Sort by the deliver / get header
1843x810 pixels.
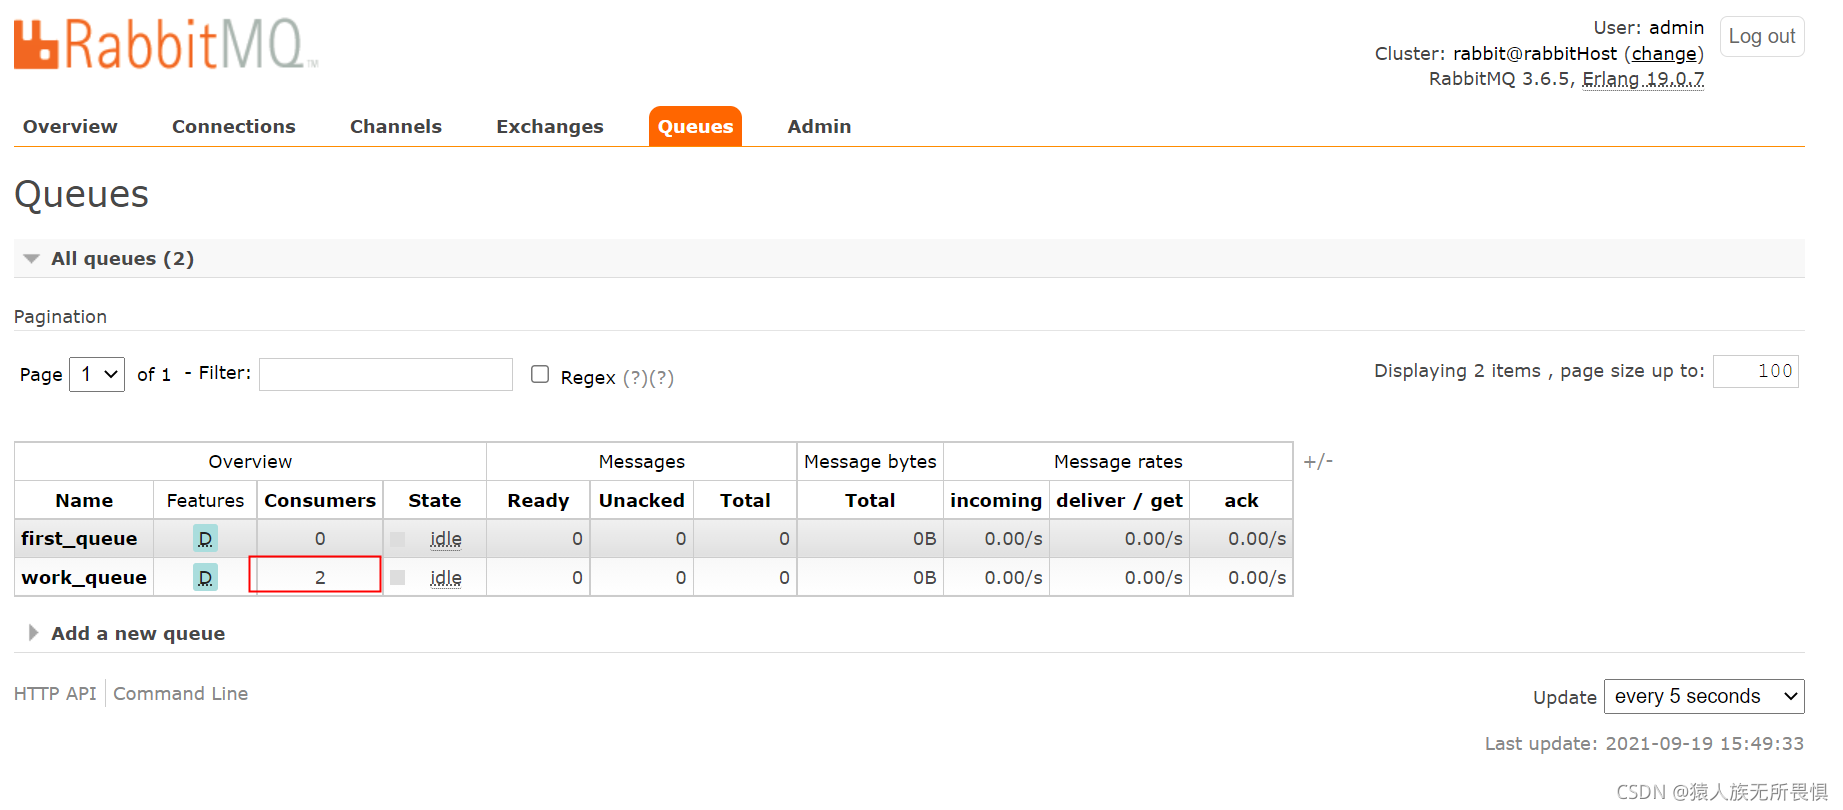click(x=1119, y=500)
